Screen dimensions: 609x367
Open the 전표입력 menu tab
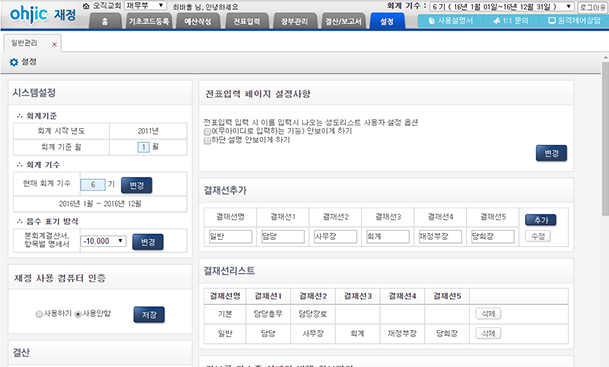pyautogui.click(x=246, y=21)
